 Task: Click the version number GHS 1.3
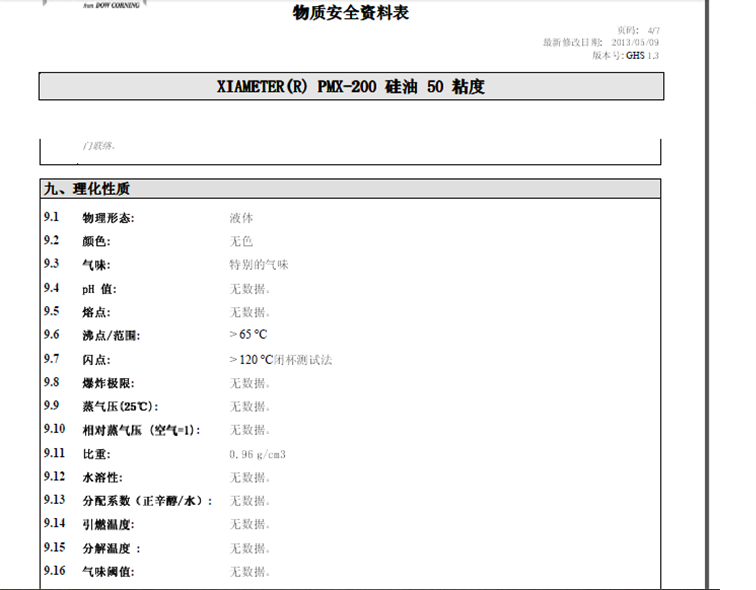(x=642, y=55)
